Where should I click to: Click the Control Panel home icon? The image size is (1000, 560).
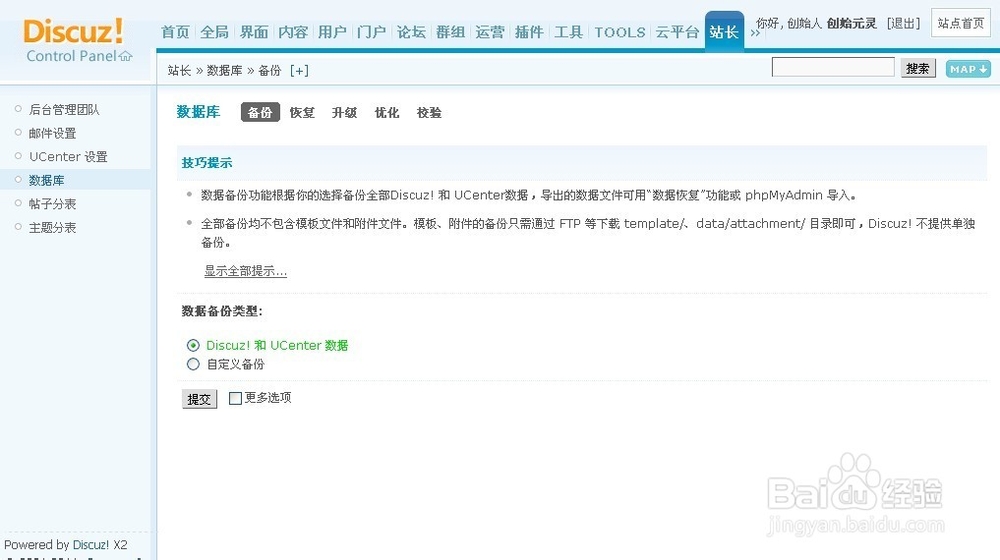126,56
